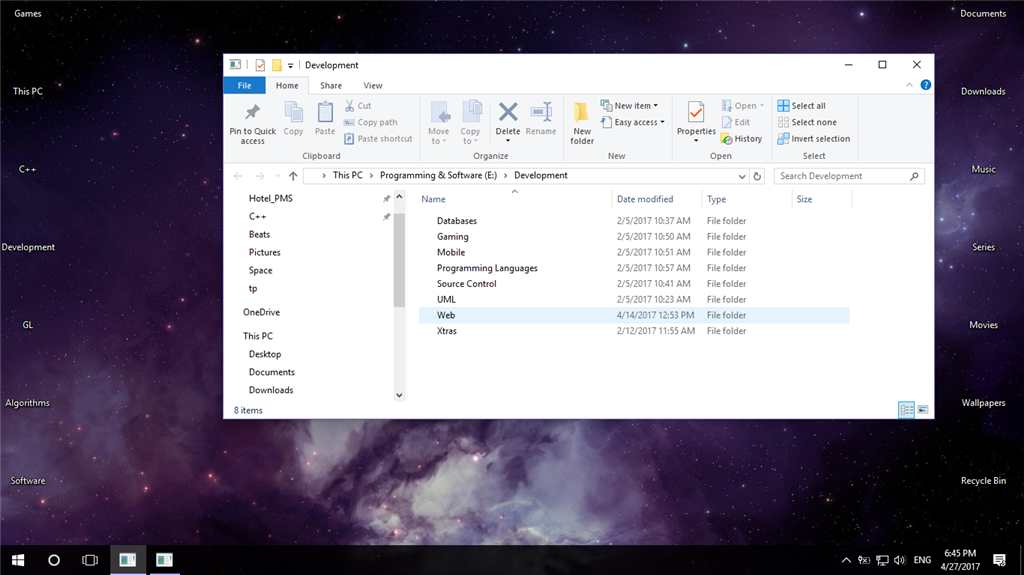Click the quick-access New folder icon in title bar
This screenshot has width=1024, height=575.
[x=277, y=65]
